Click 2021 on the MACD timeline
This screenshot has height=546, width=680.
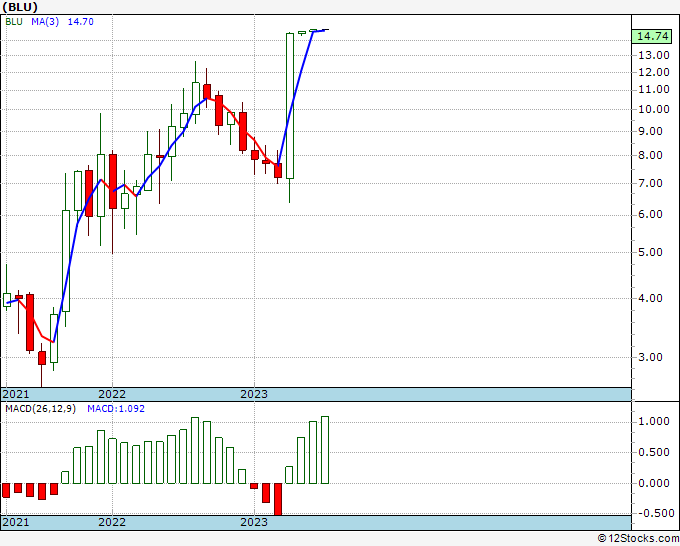click(16, 522)
